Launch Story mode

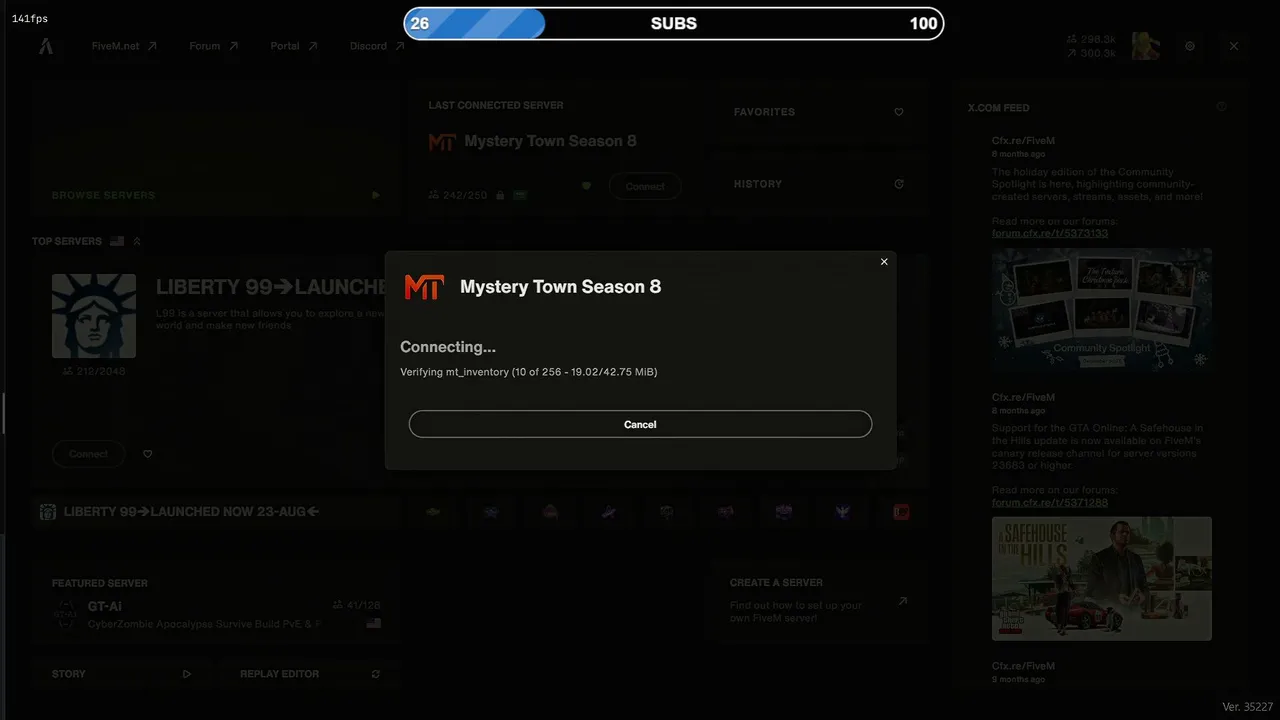(x=120, y=674)
